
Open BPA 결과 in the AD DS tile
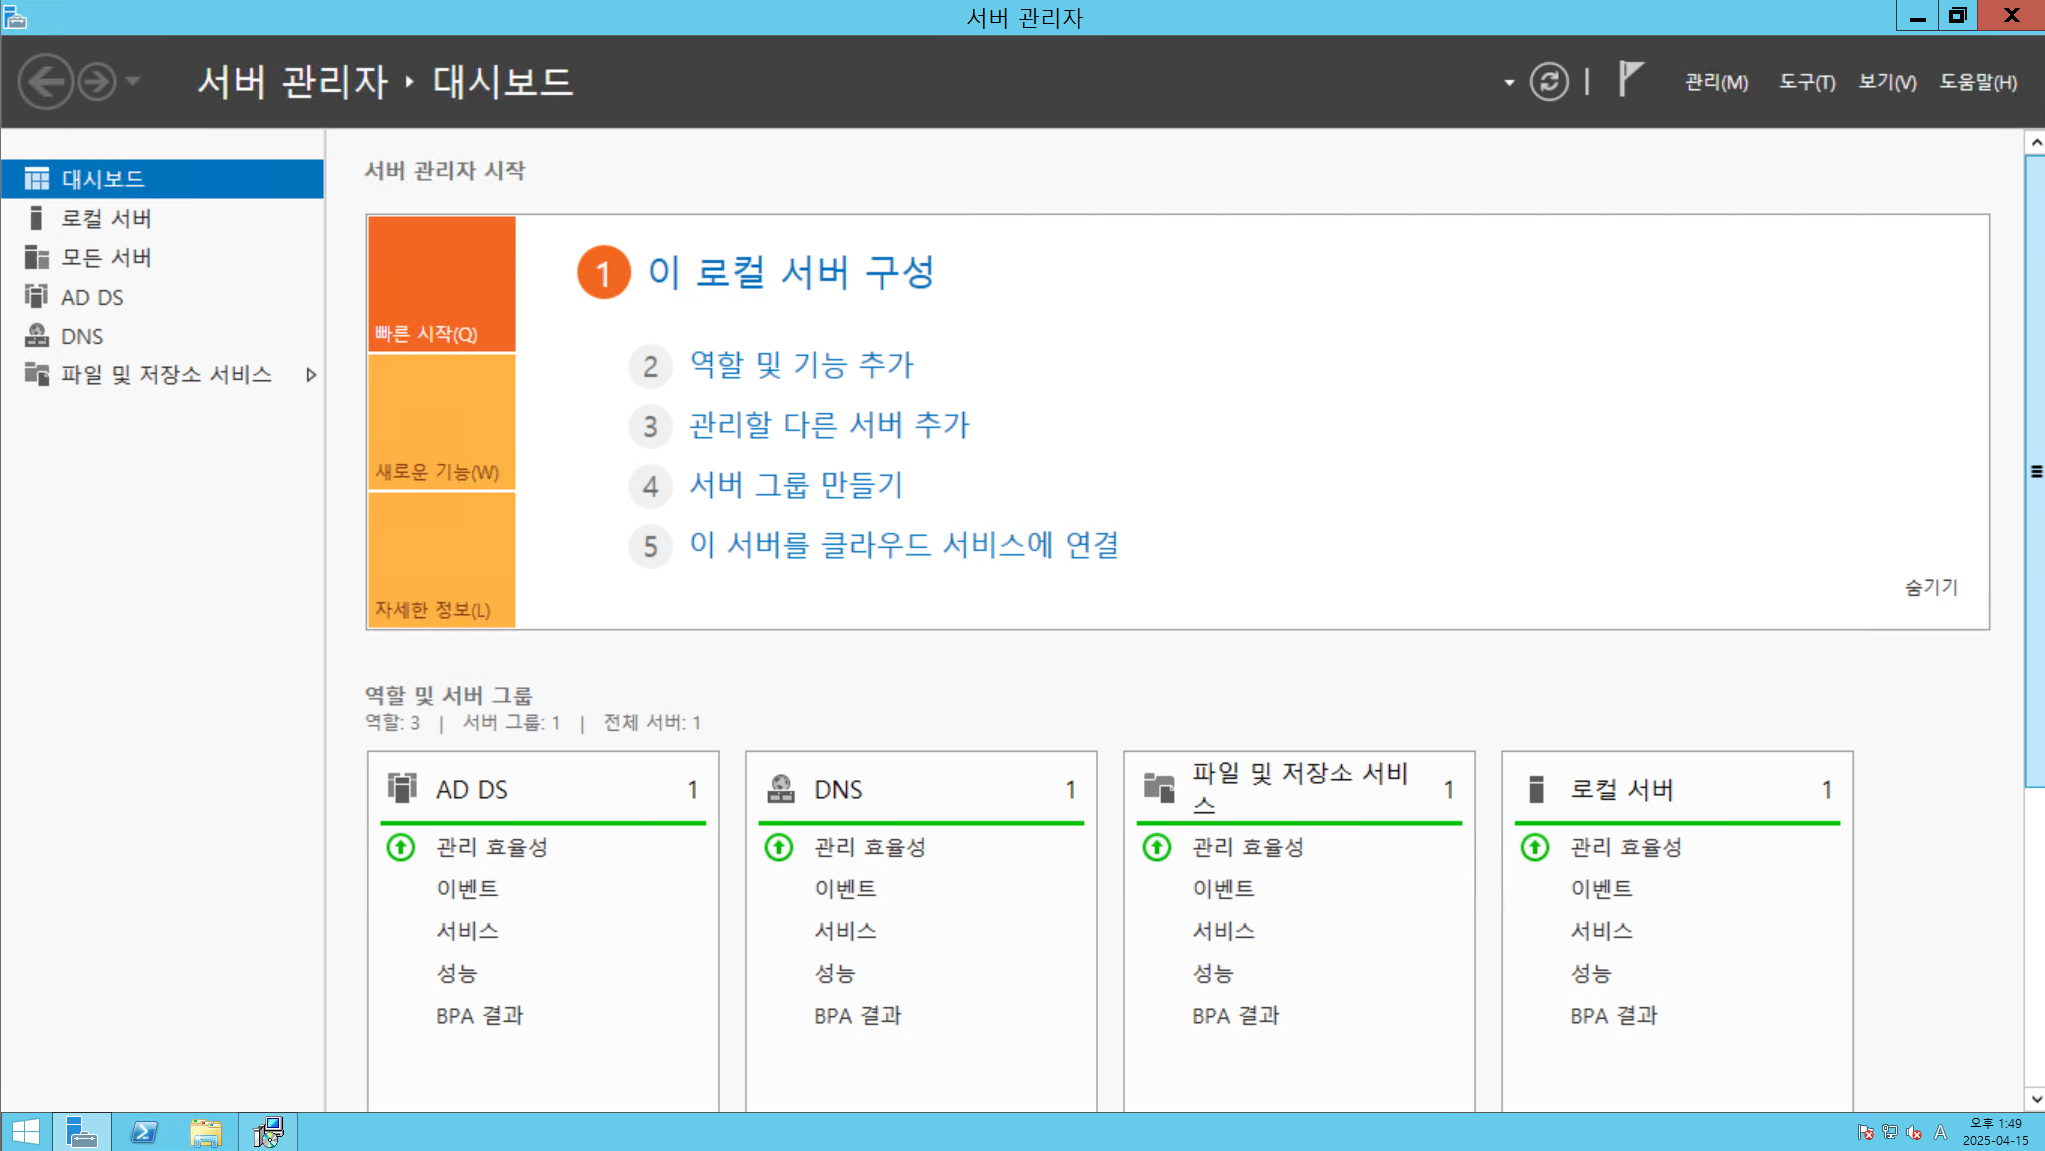click(x=480, y=1016)
